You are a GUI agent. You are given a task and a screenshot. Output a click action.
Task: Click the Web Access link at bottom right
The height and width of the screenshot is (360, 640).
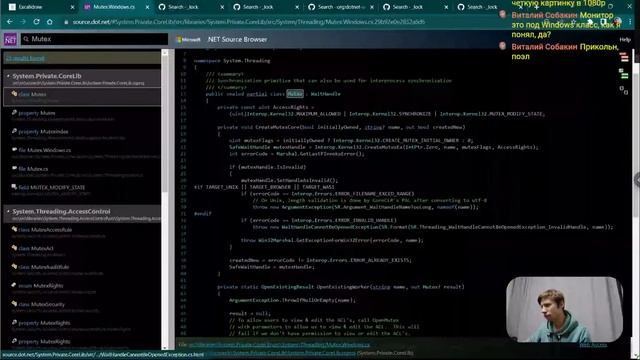pyautogui.click(x=593, y=345)
